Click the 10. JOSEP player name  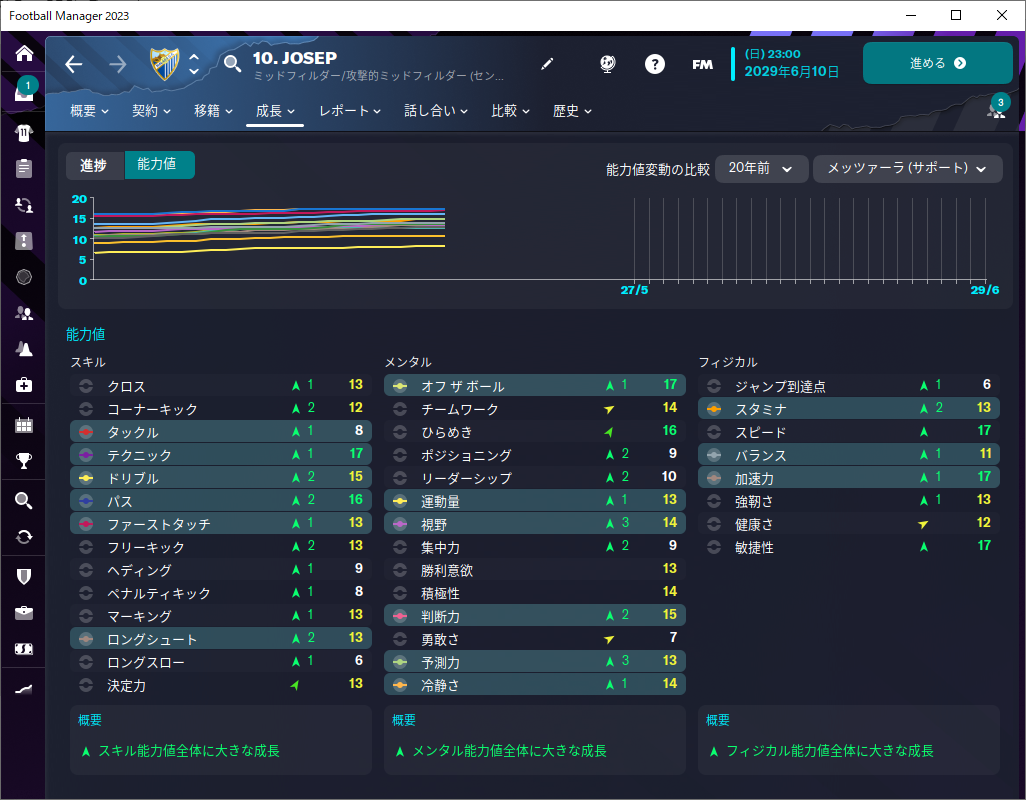point(295,58)
